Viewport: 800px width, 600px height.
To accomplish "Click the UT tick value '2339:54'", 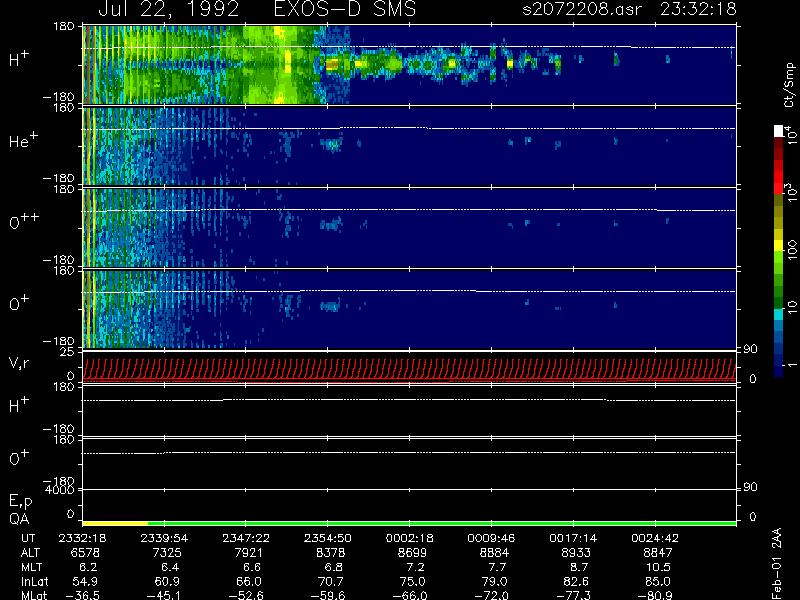I will click(164, 538).
